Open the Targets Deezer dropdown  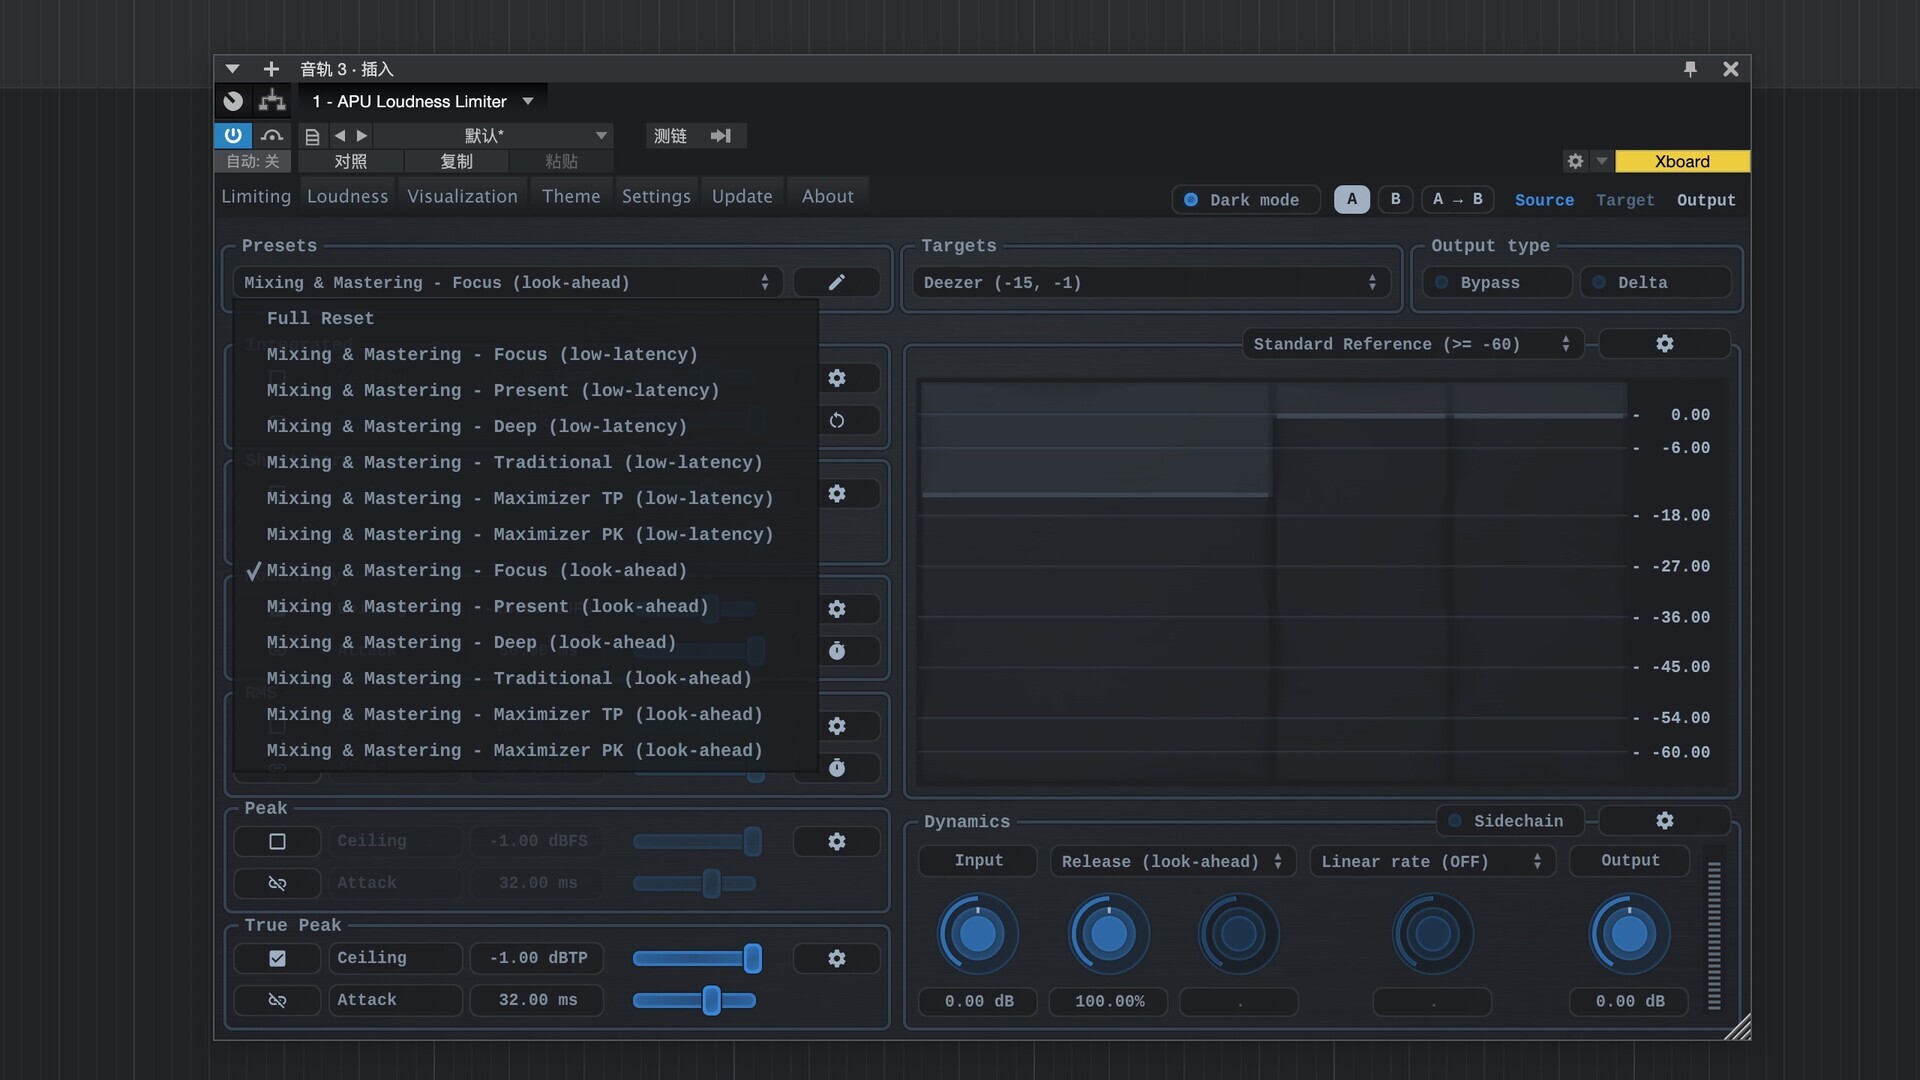(x=1150, y=283)
